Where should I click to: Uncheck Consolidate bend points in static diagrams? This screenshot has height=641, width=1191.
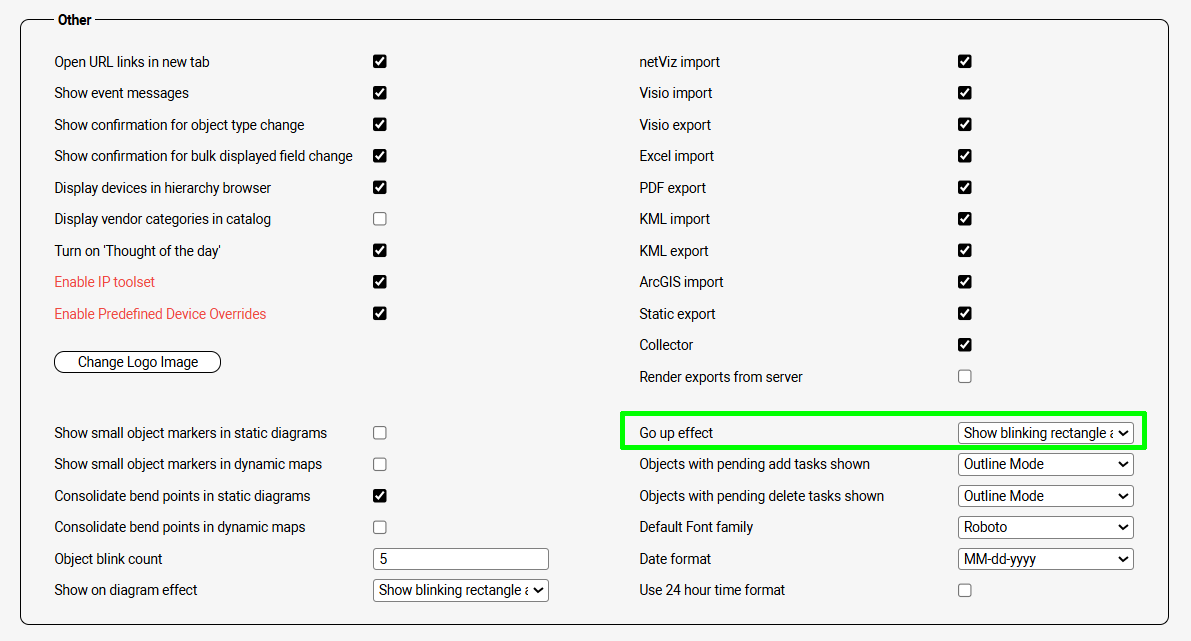tap(380, 495)
